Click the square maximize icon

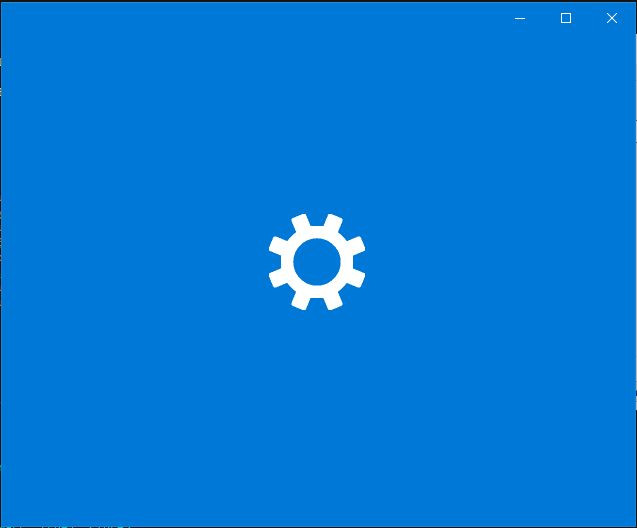(566, 18)
